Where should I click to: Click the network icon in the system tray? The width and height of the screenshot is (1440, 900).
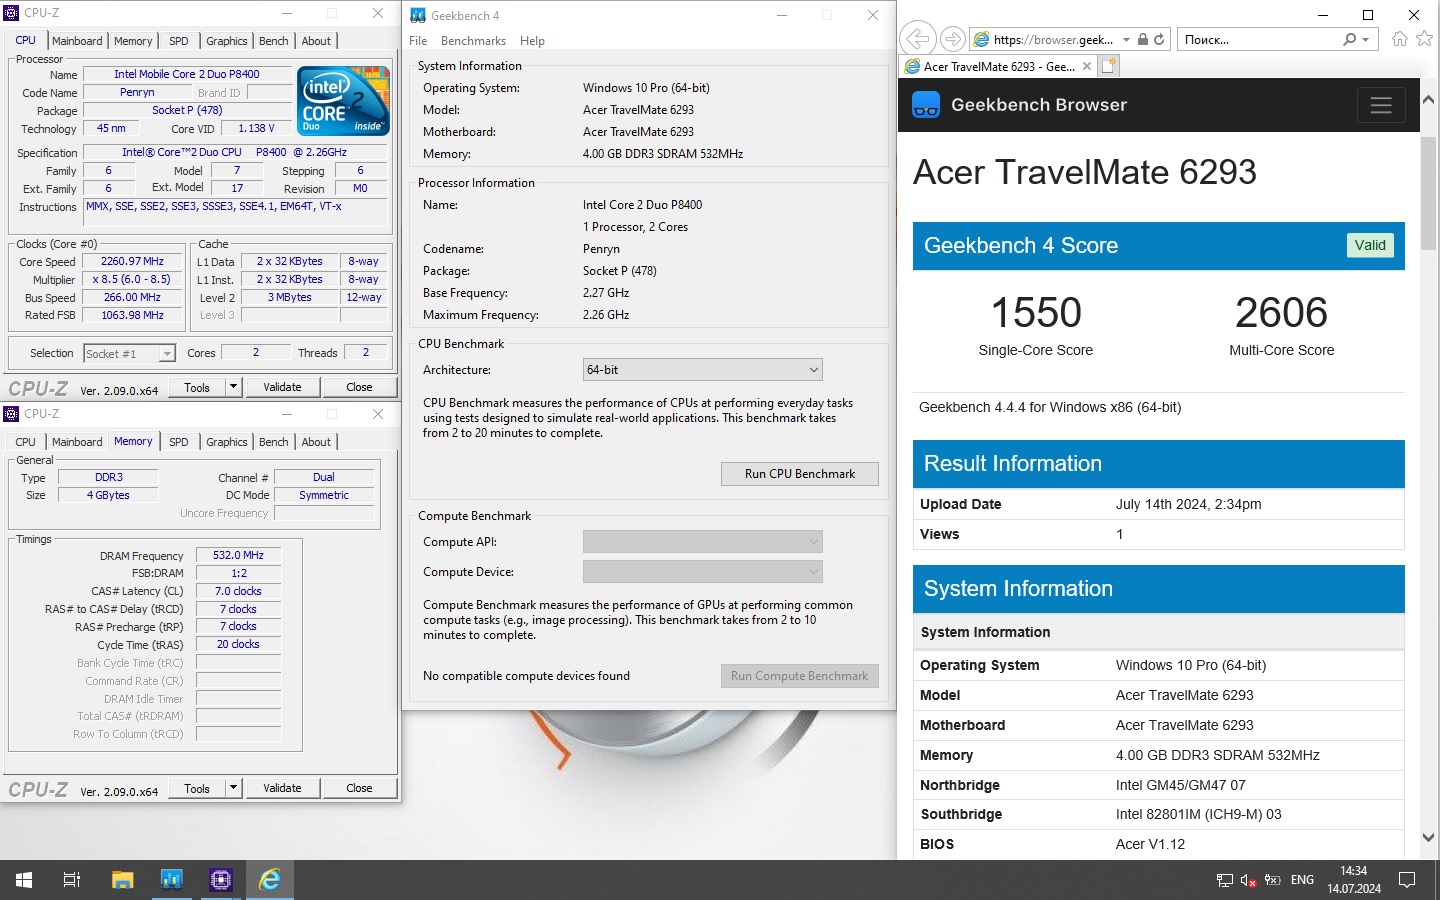pyautogui.click(x=1224, y=880)
